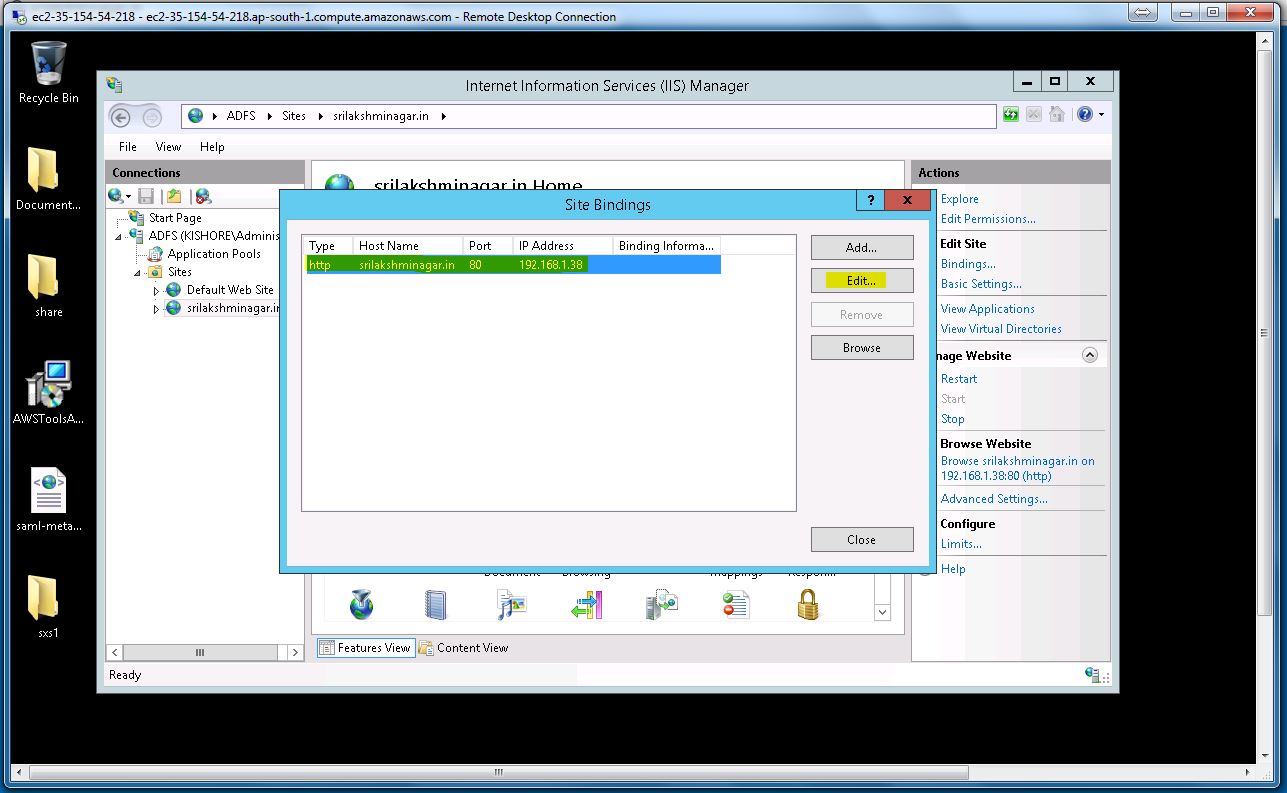Viewport: 1287px width, 793px height.
Task: Switch to the Content View tab
Action: coord(464,648)
